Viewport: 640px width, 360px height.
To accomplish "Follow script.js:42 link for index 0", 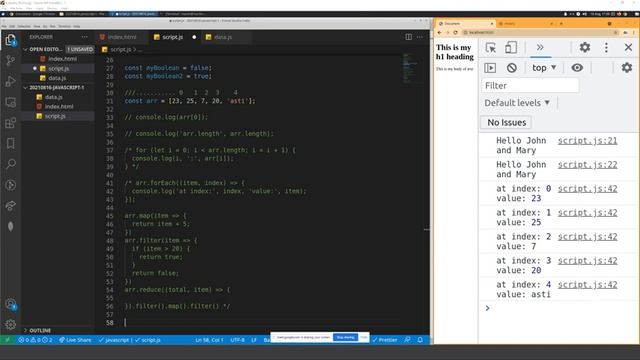I will 587,189.
